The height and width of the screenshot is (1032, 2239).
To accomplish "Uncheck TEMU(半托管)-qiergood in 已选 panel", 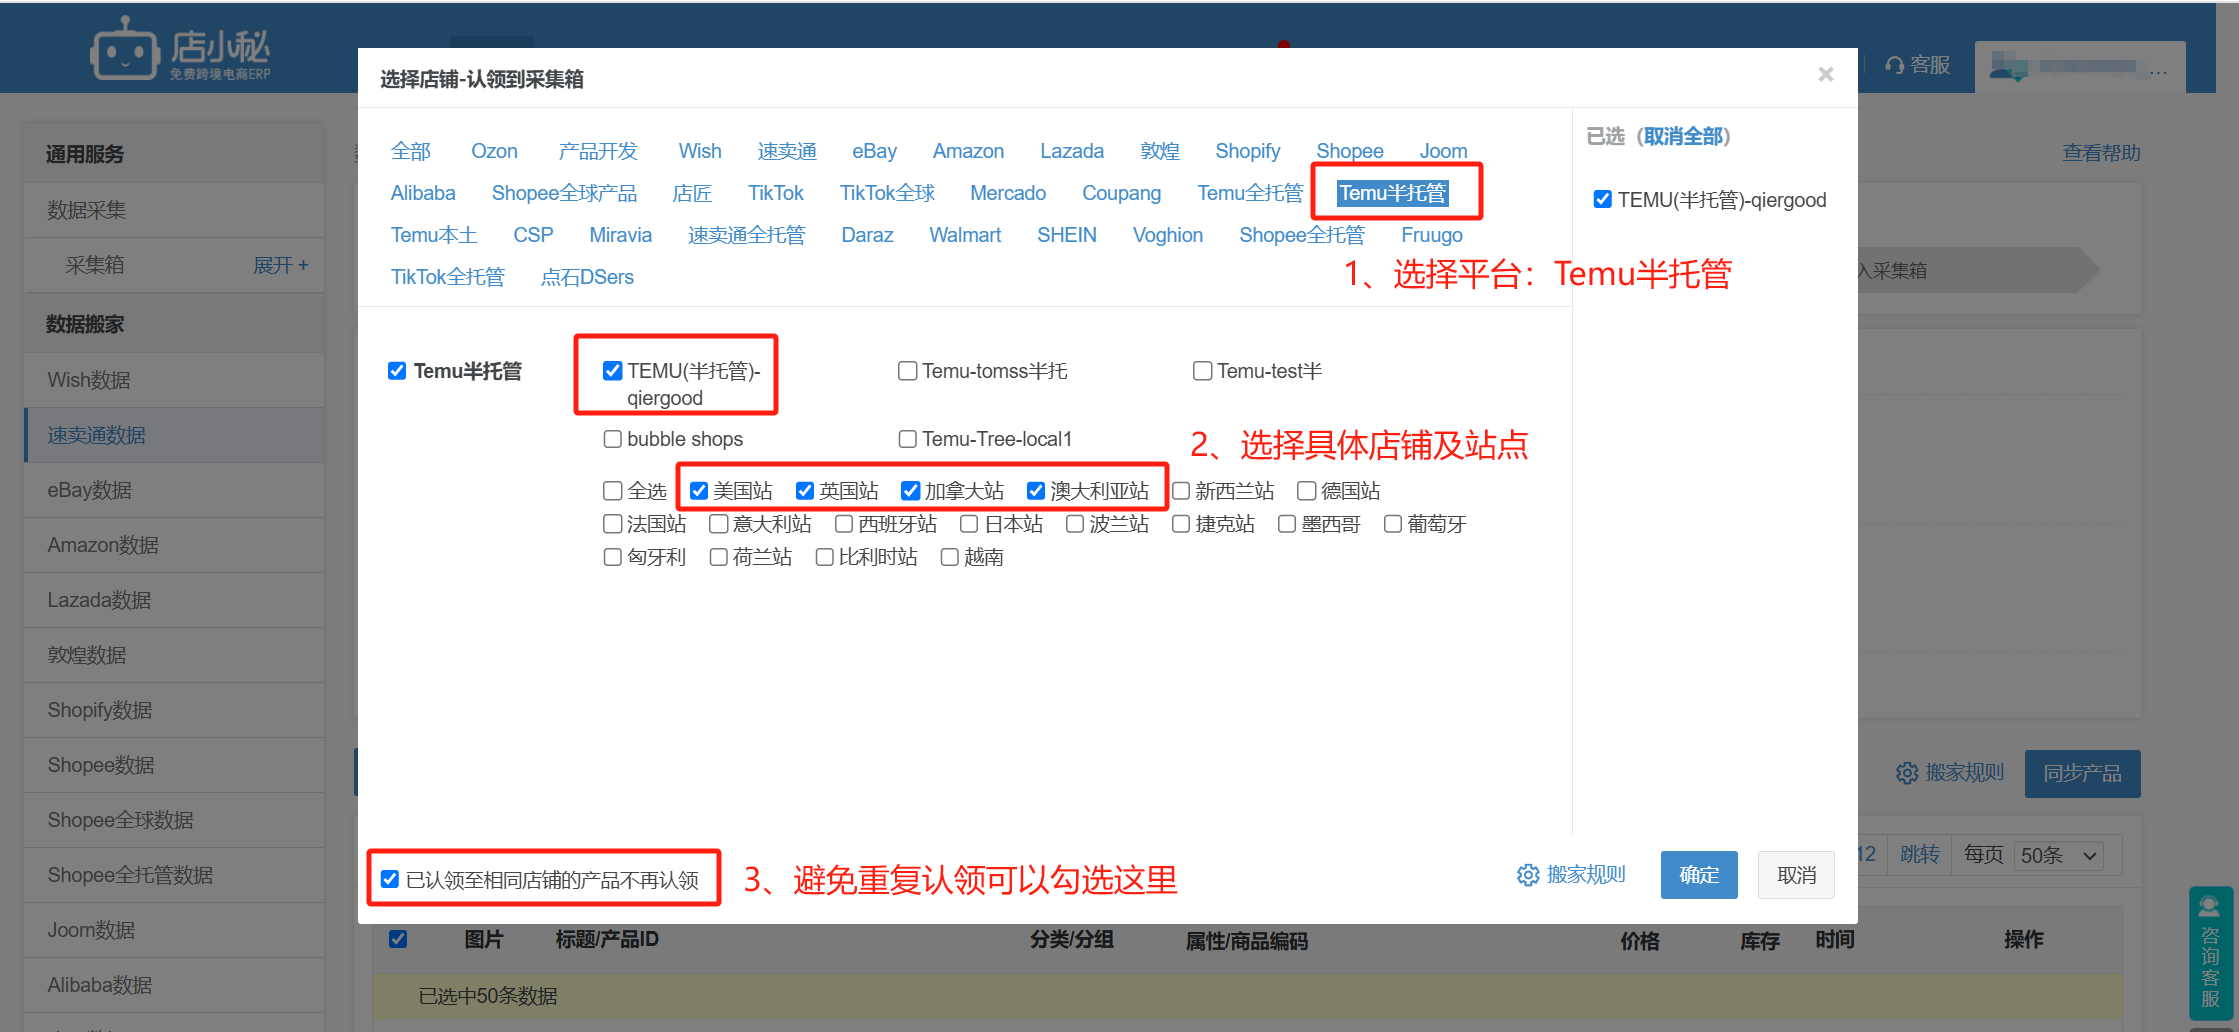I will (x=1602, y=200).
